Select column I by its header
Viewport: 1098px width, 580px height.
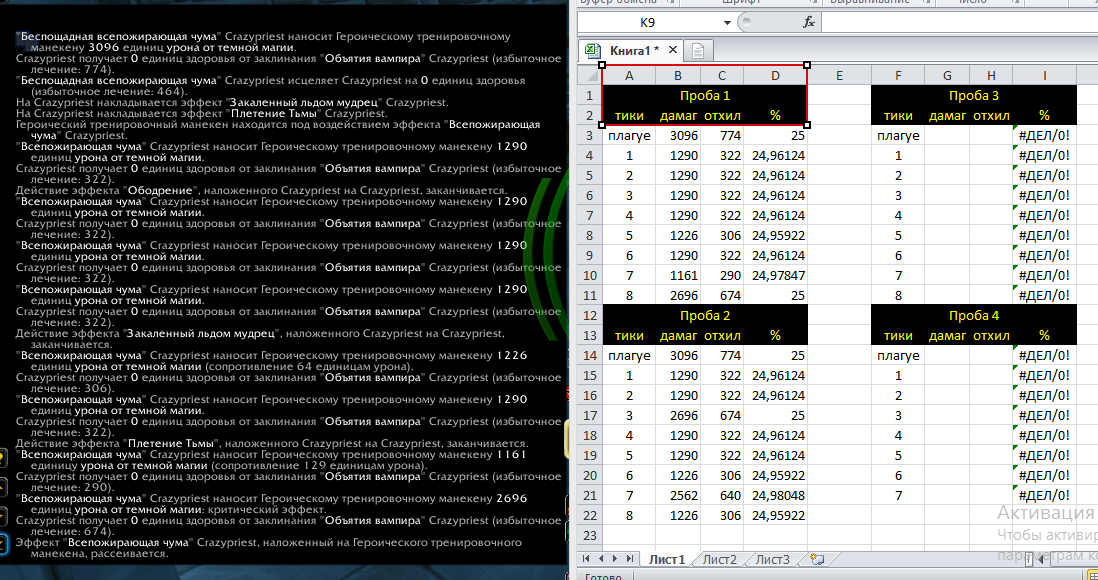[x=1044, y=75]
